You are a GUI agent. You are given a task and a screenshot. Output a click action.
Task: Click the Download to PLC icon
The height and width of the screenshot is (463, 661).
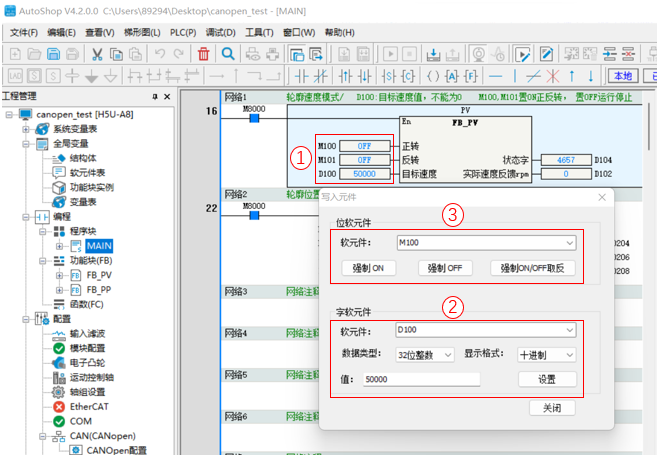click(433, 54)
